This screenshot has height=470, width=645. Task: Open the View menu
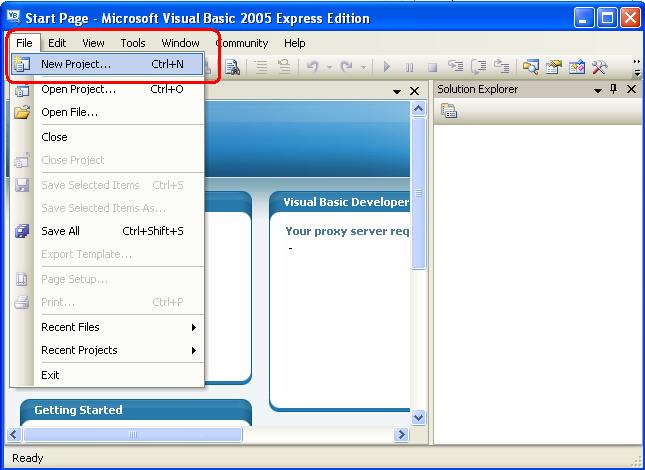pyautogui.click(x=93, y=43)
